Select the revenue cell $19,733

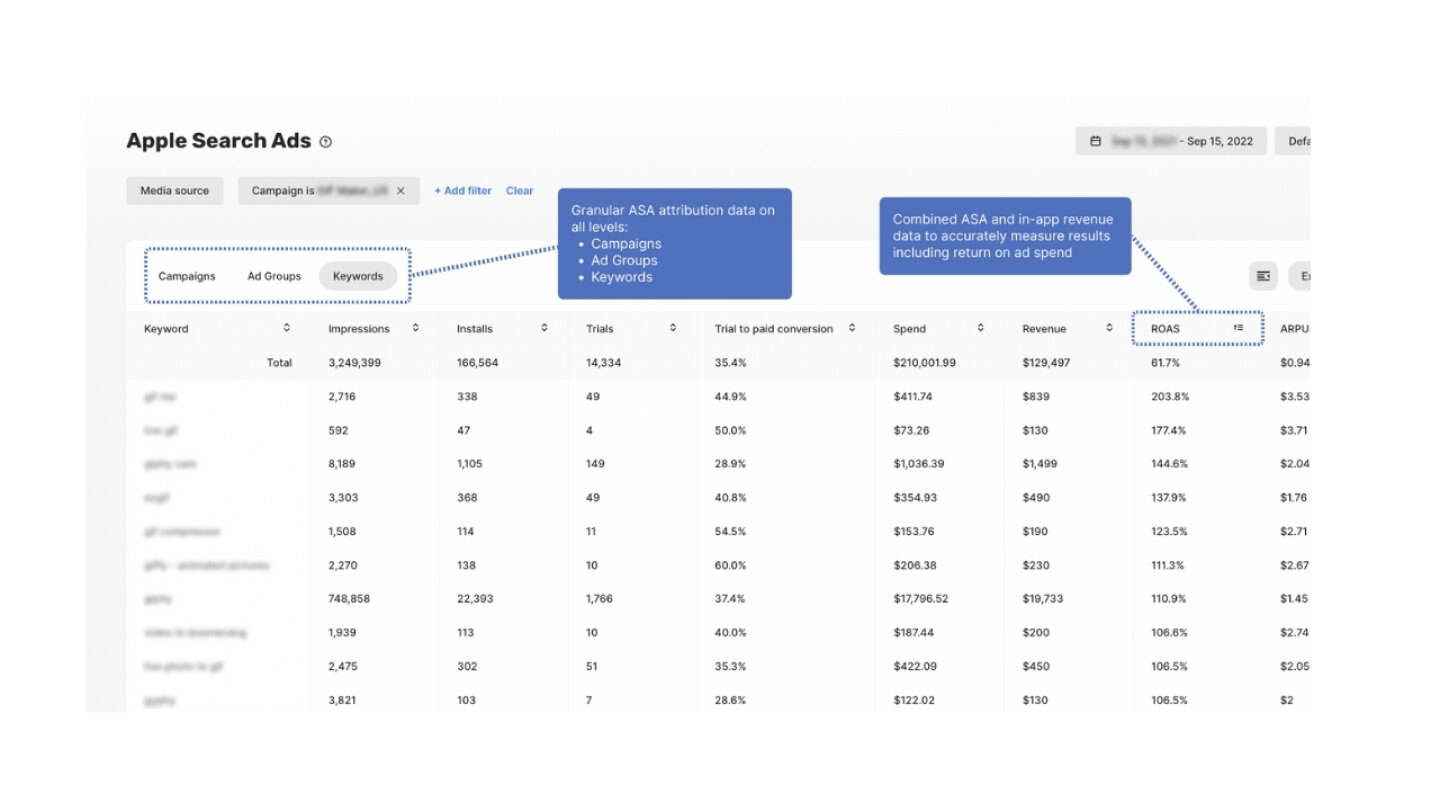[x=1043, y=599]
